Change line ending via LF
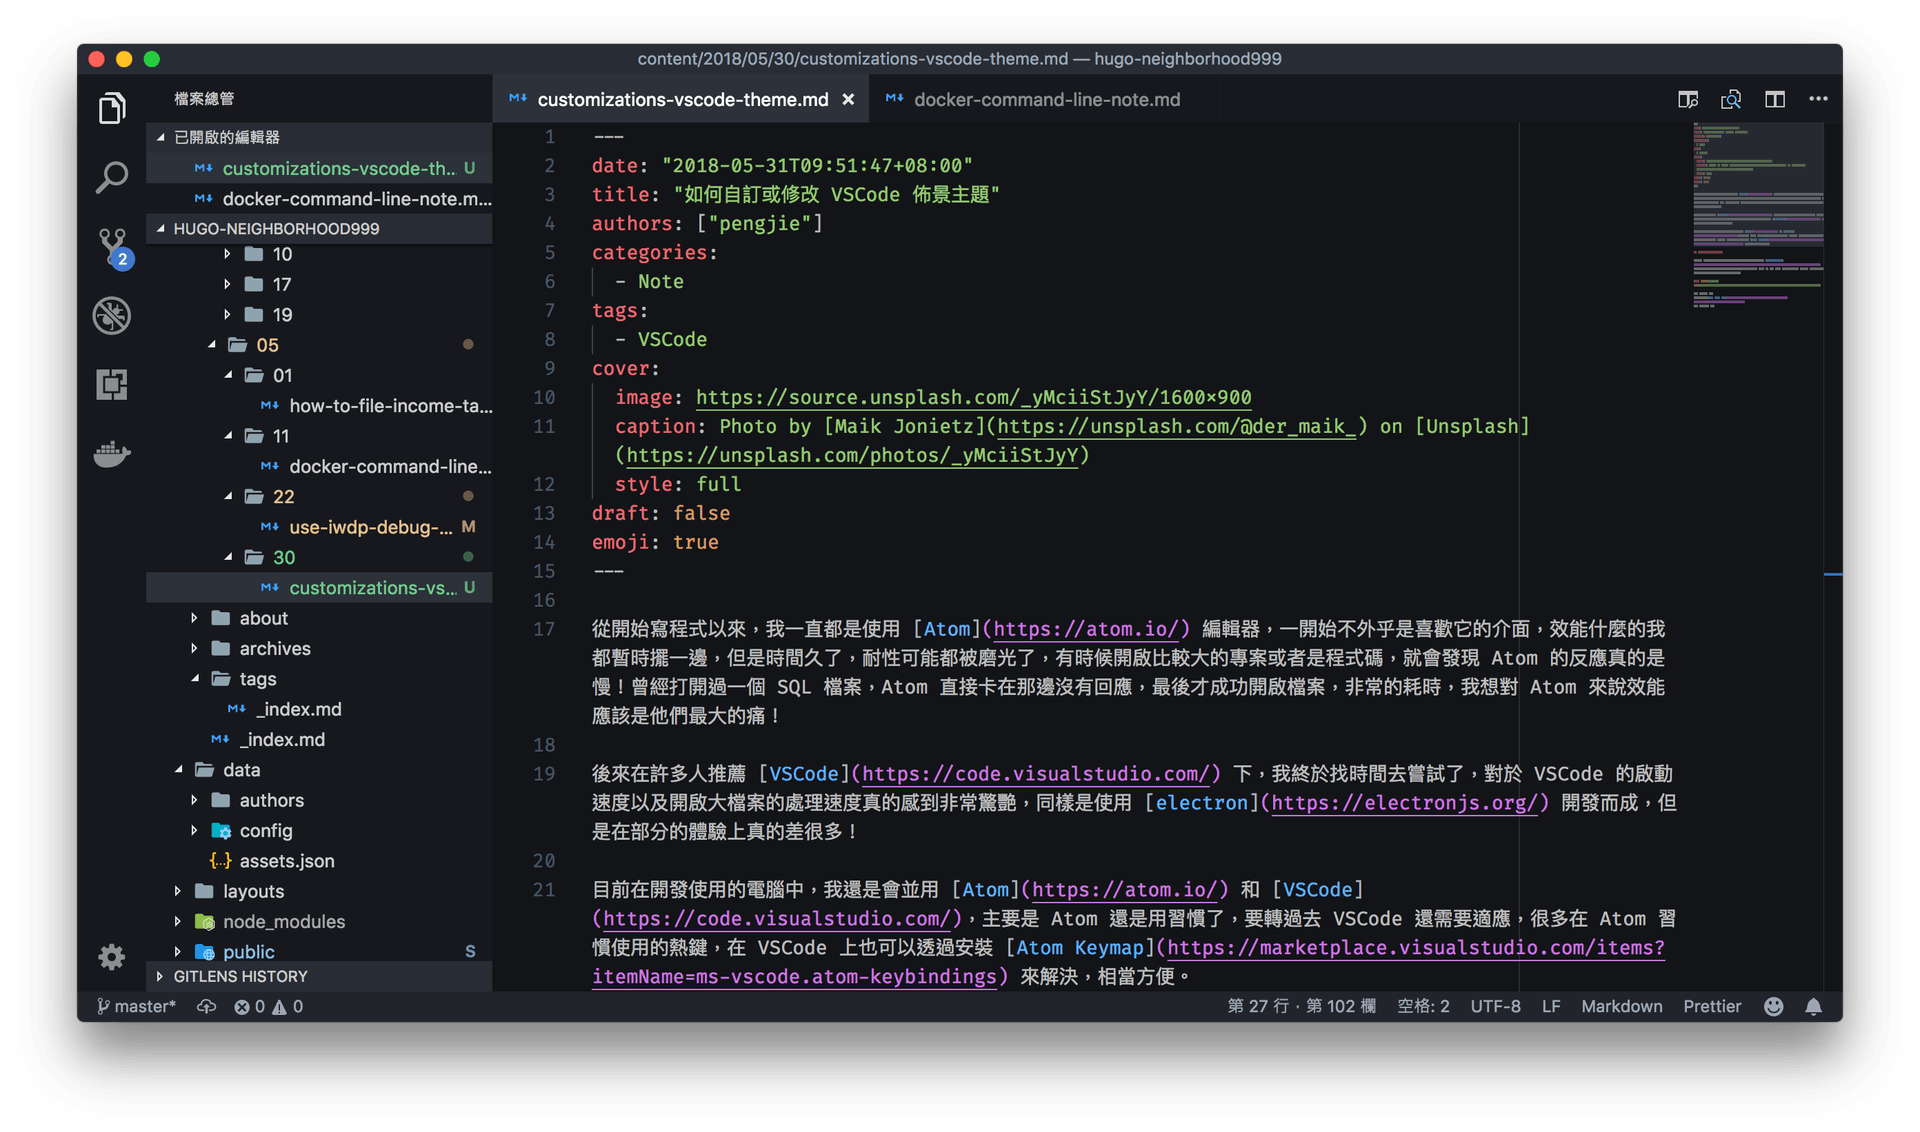 coord(1551,1006)
